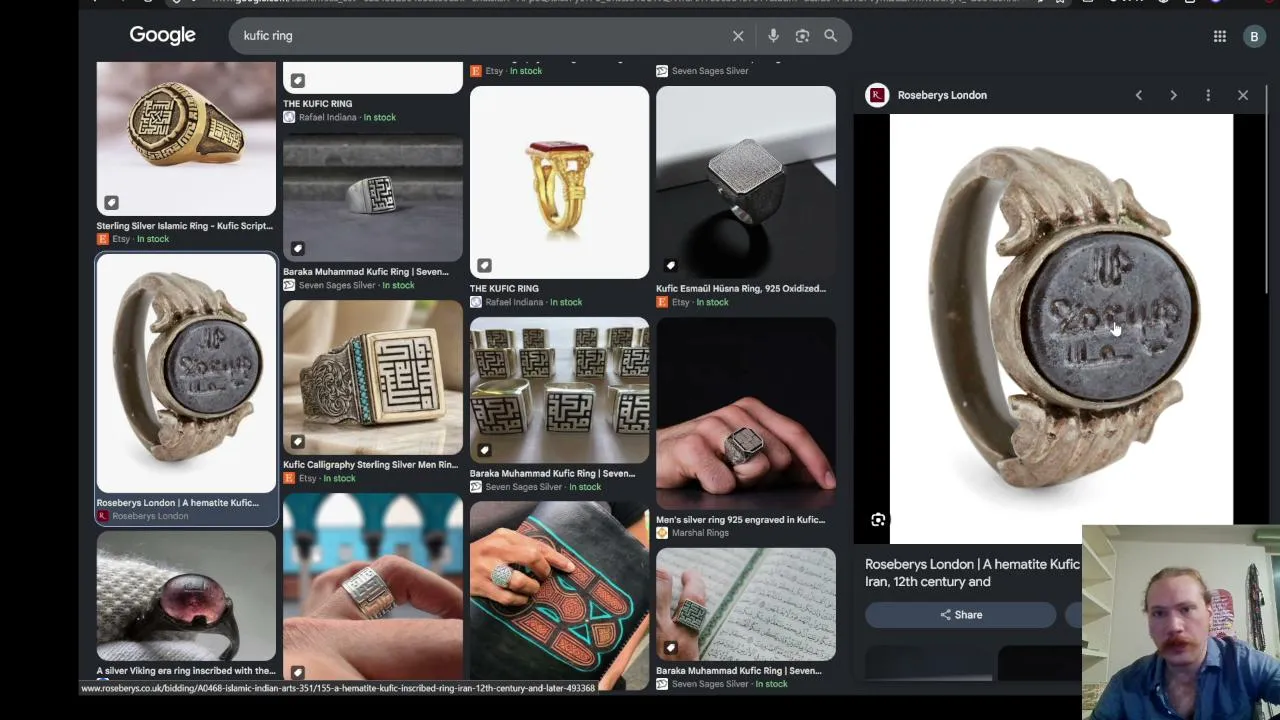Screen dimensions: 1280x720
Task: Open the Google account avatar B
Action: pyautogui.click(x=1254, y=36)
